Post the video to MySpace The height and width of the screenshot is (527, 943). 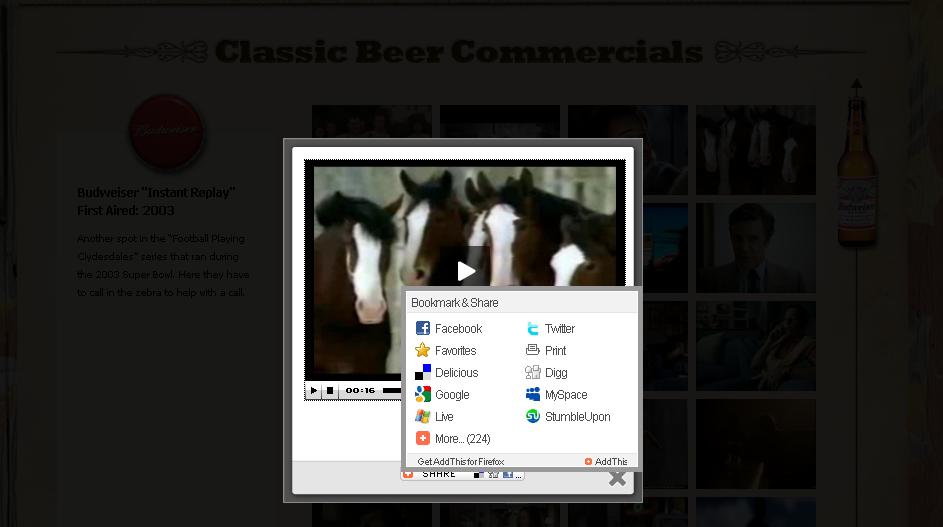click(x=556, y=395)
